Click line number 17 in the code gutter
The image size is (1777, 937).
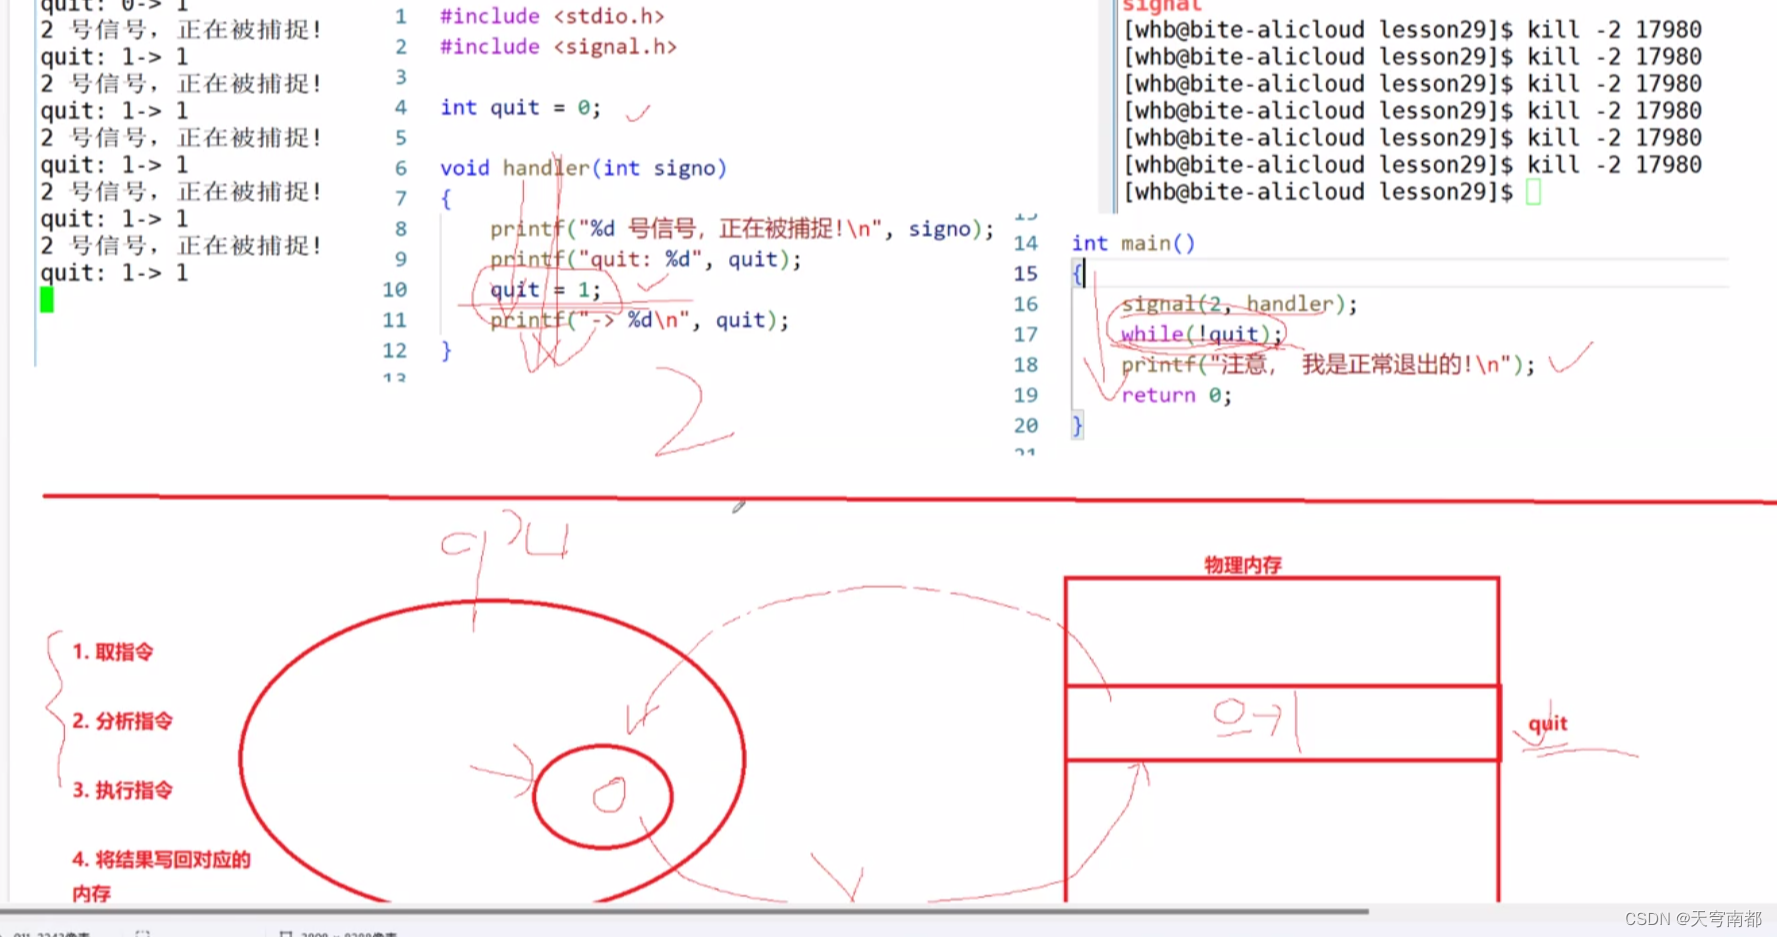click(1026, 334)
